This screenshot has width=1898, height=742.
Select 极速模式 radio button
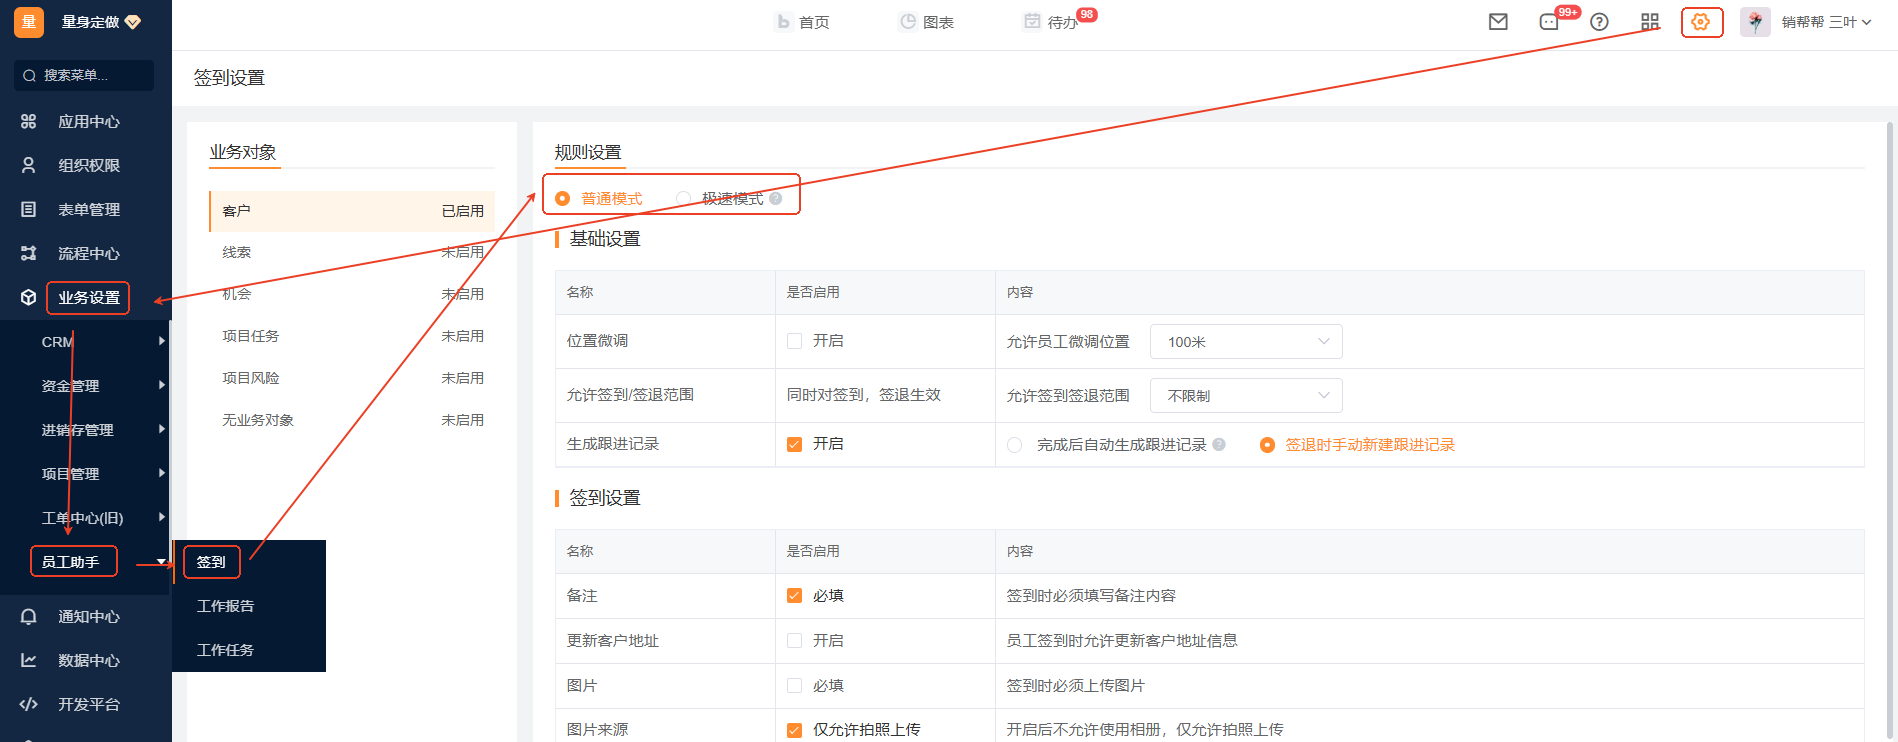click(684, 198)
